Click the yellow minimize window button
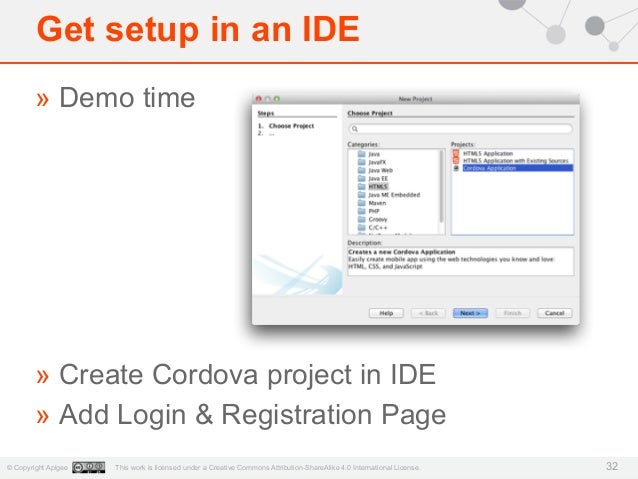This screenshot has height=479, width=638. click(268, 99)
